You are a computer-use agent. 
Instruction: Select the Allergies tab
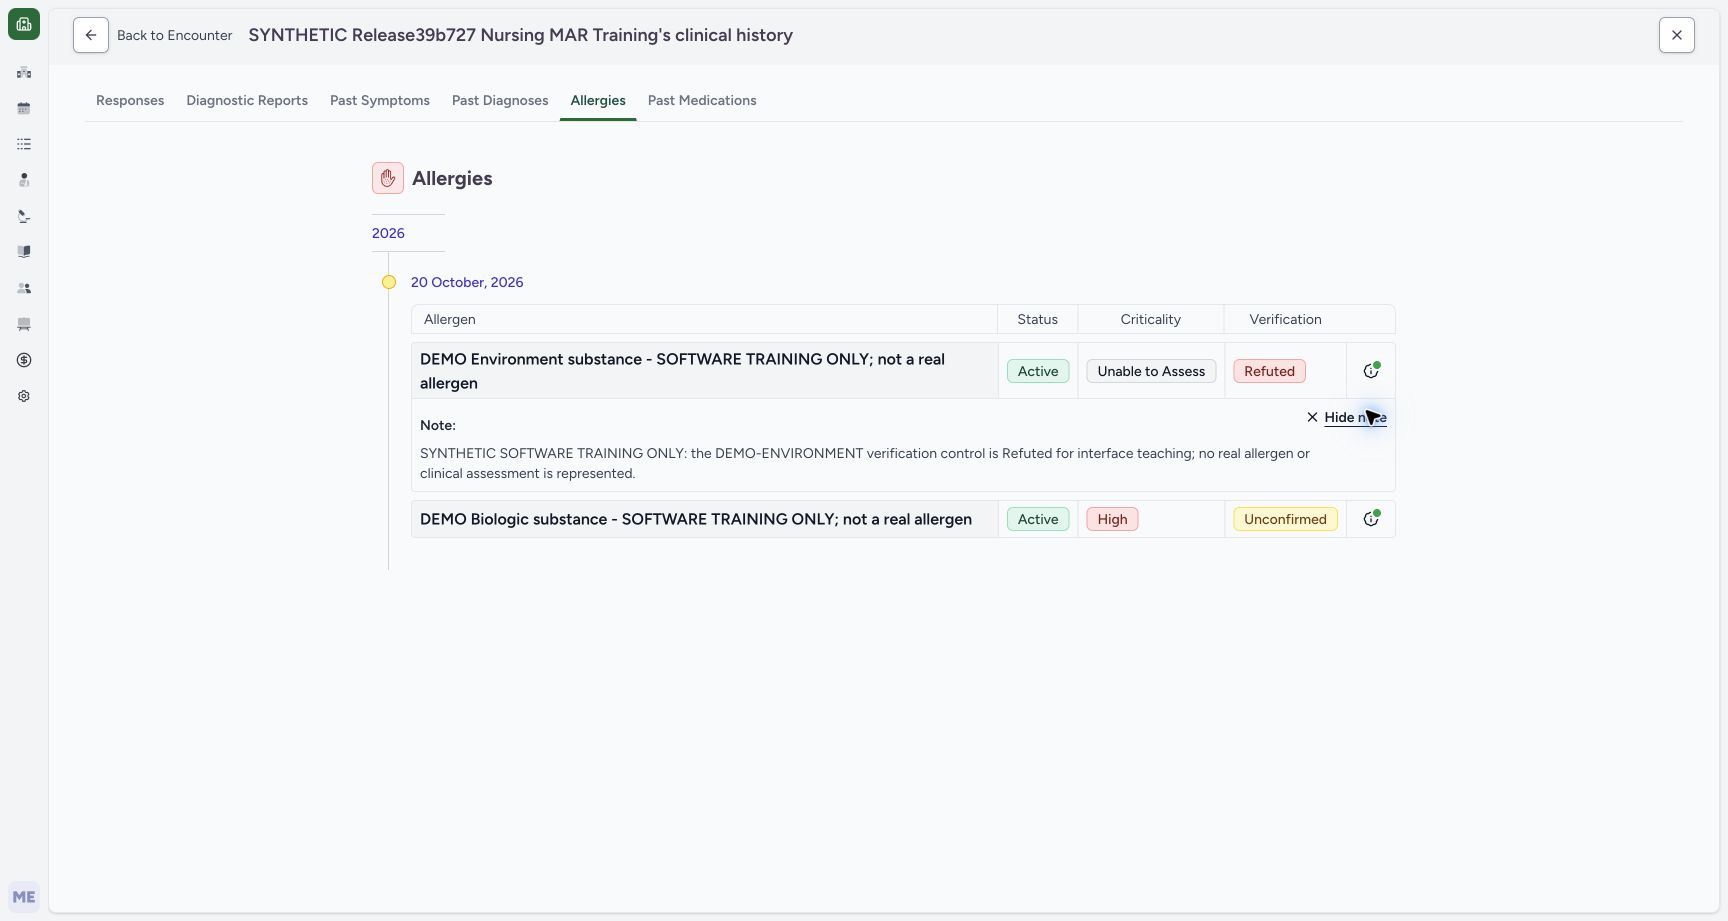pyautogui.click(x=598, y=100)
